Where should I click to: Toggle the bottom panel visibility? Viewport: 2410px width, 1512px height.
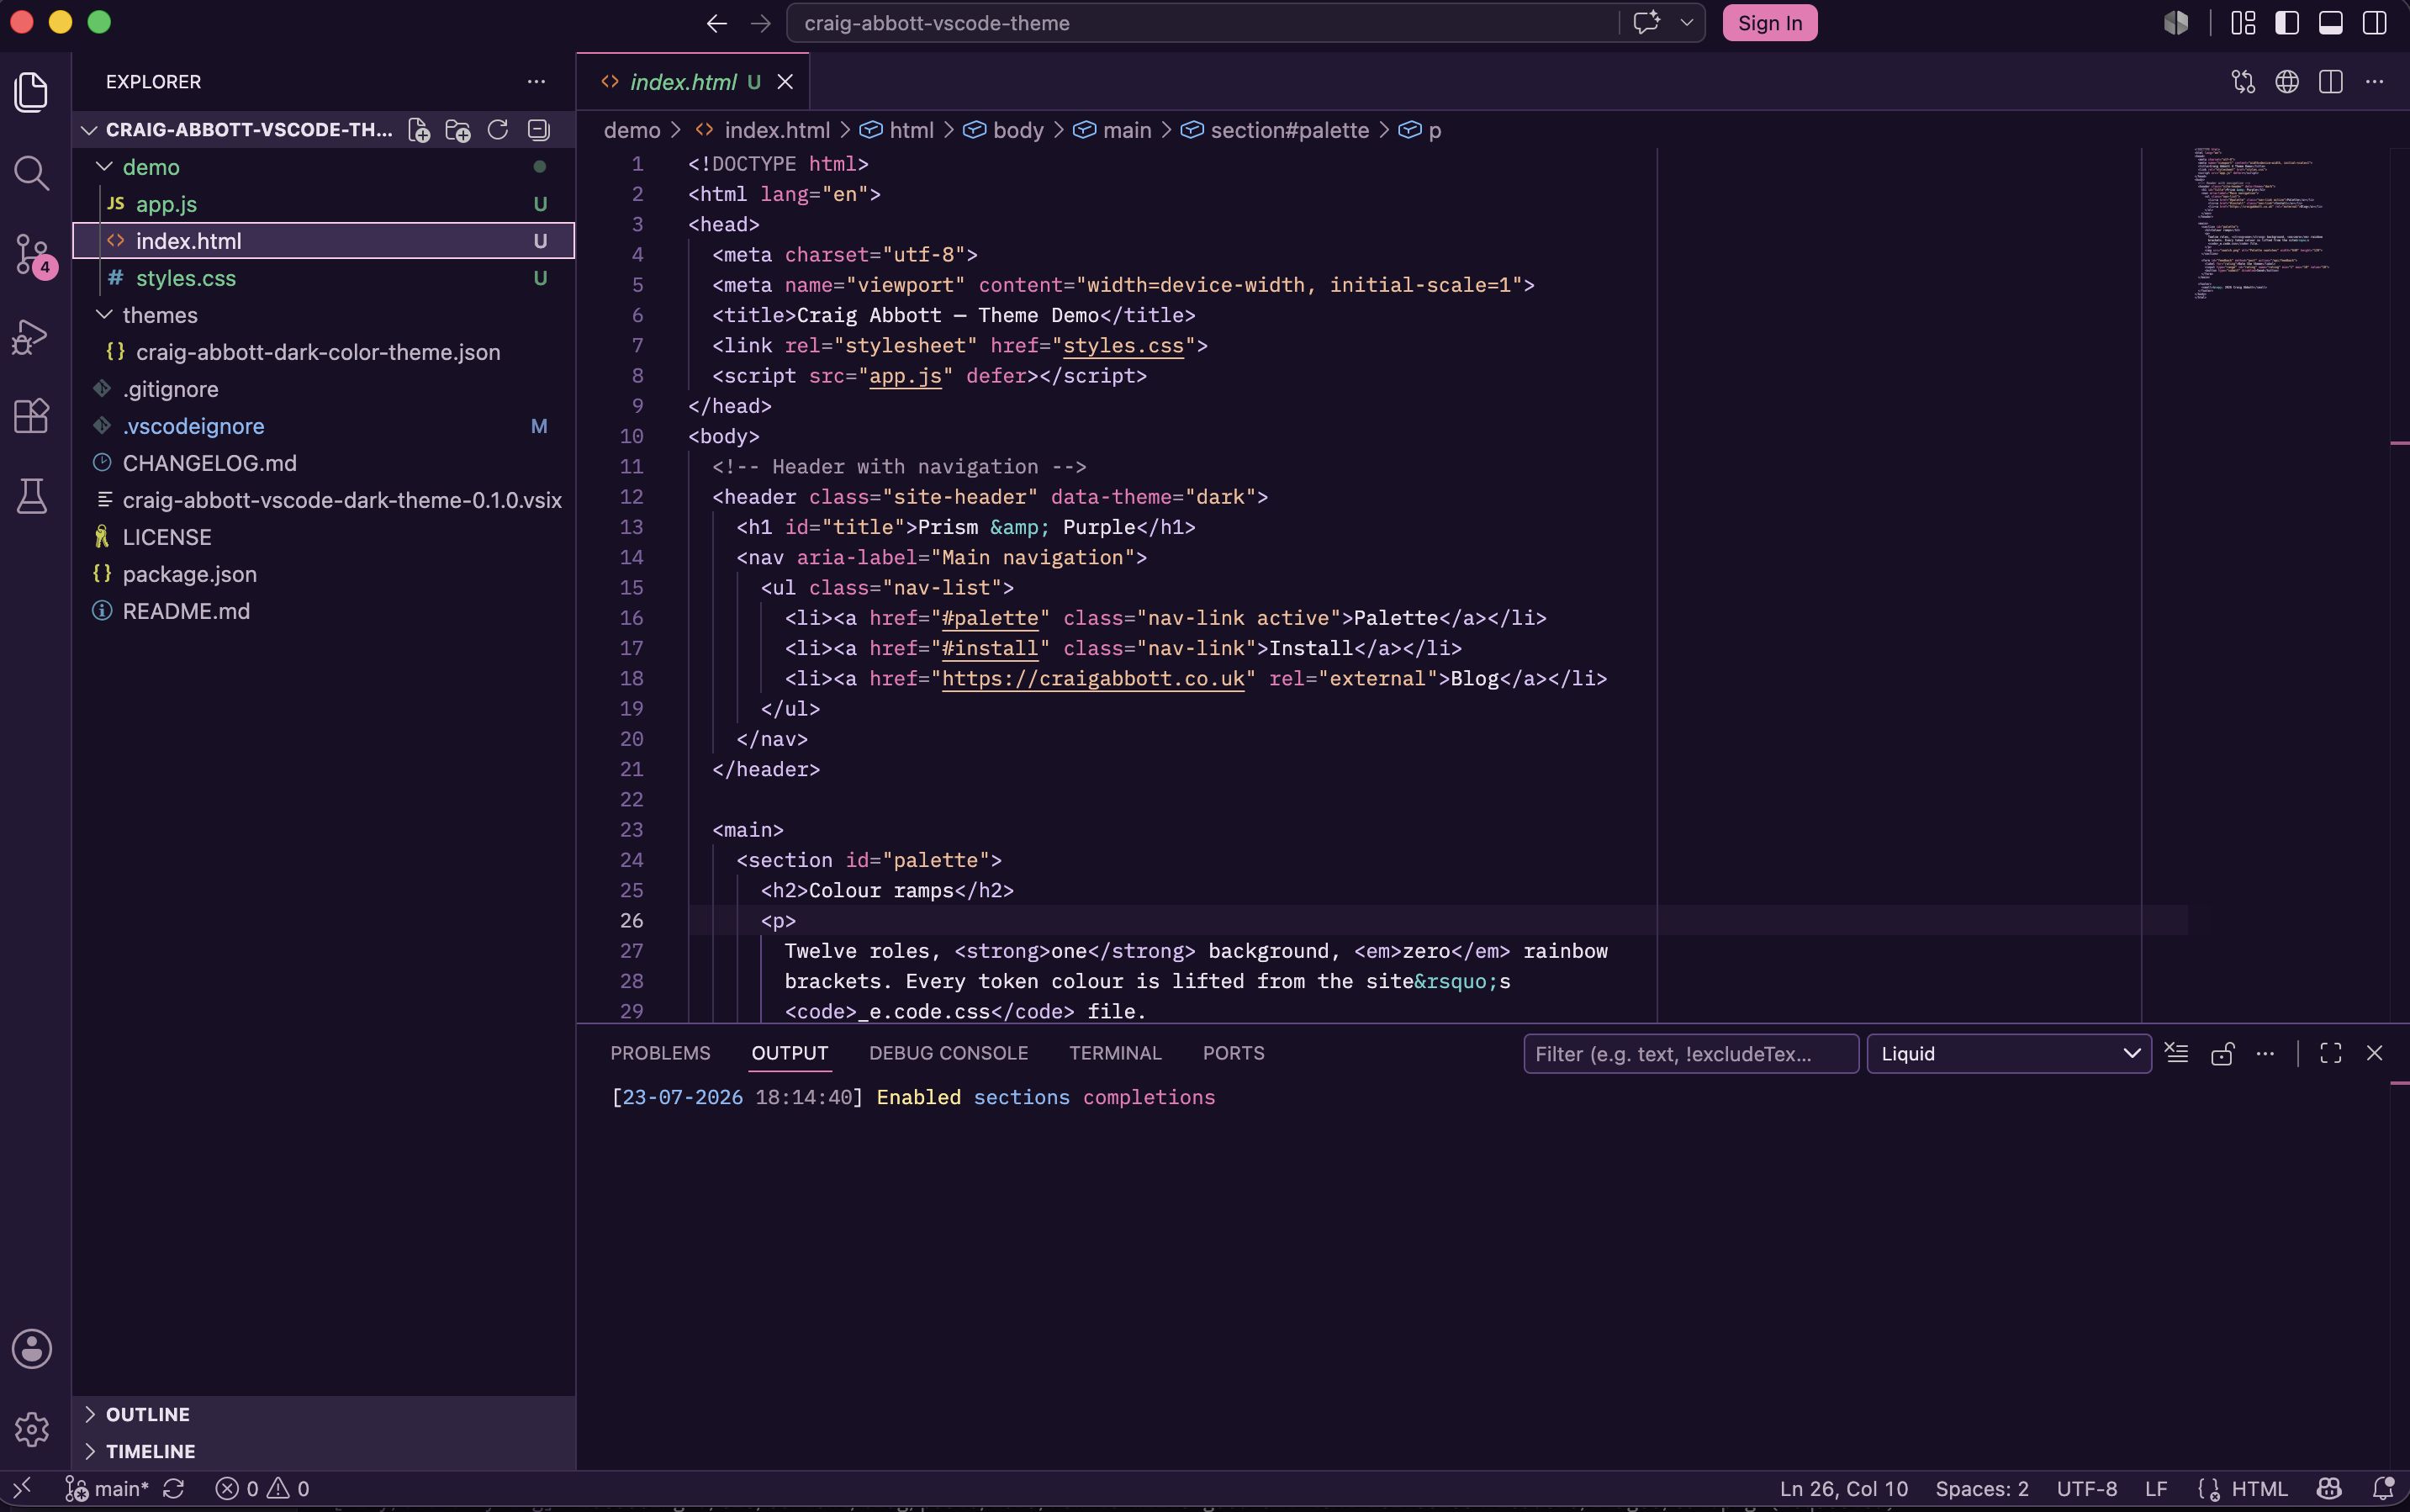click(x=2331, y=23)
